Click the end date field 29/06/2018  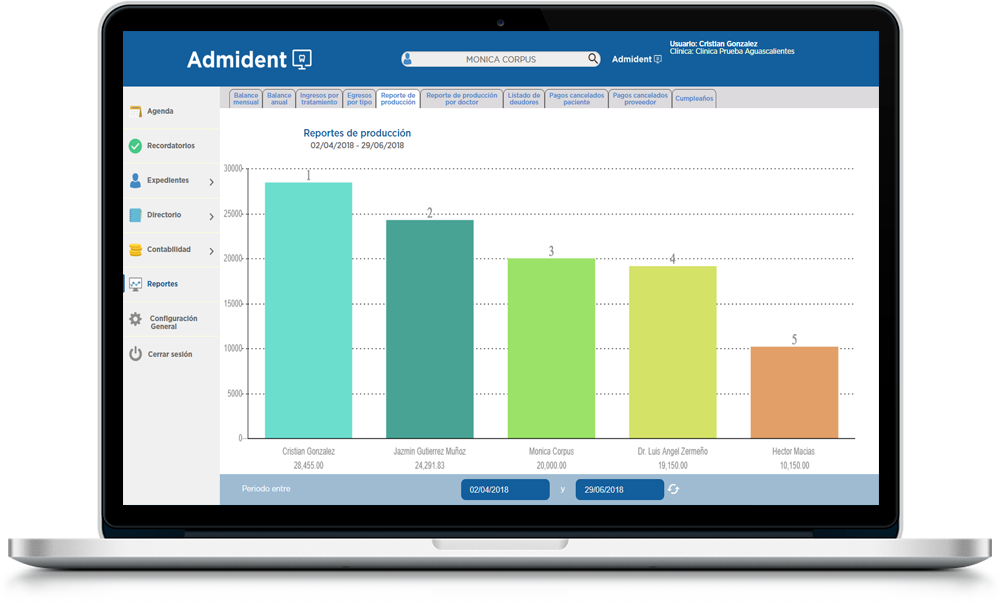pyautogui.click(x=619, y=490)
